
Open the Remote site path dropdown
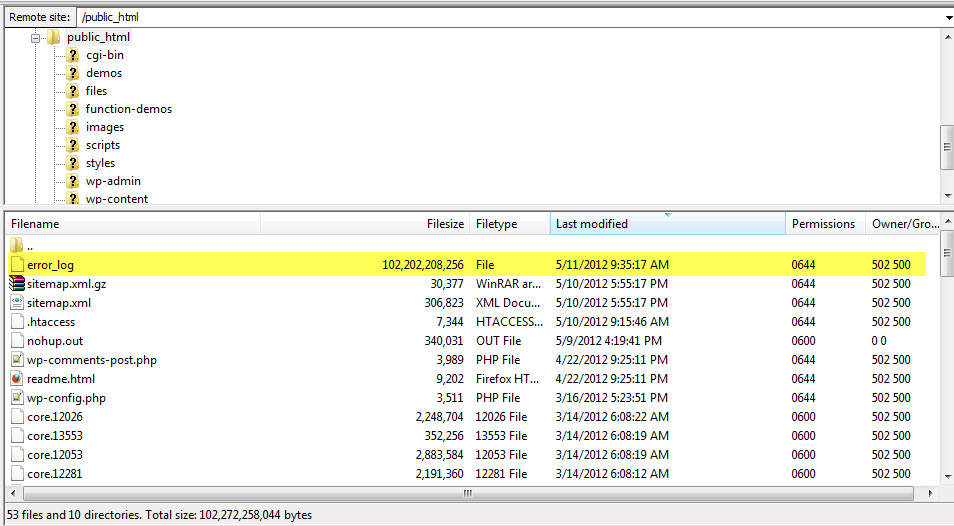[946, 18]
